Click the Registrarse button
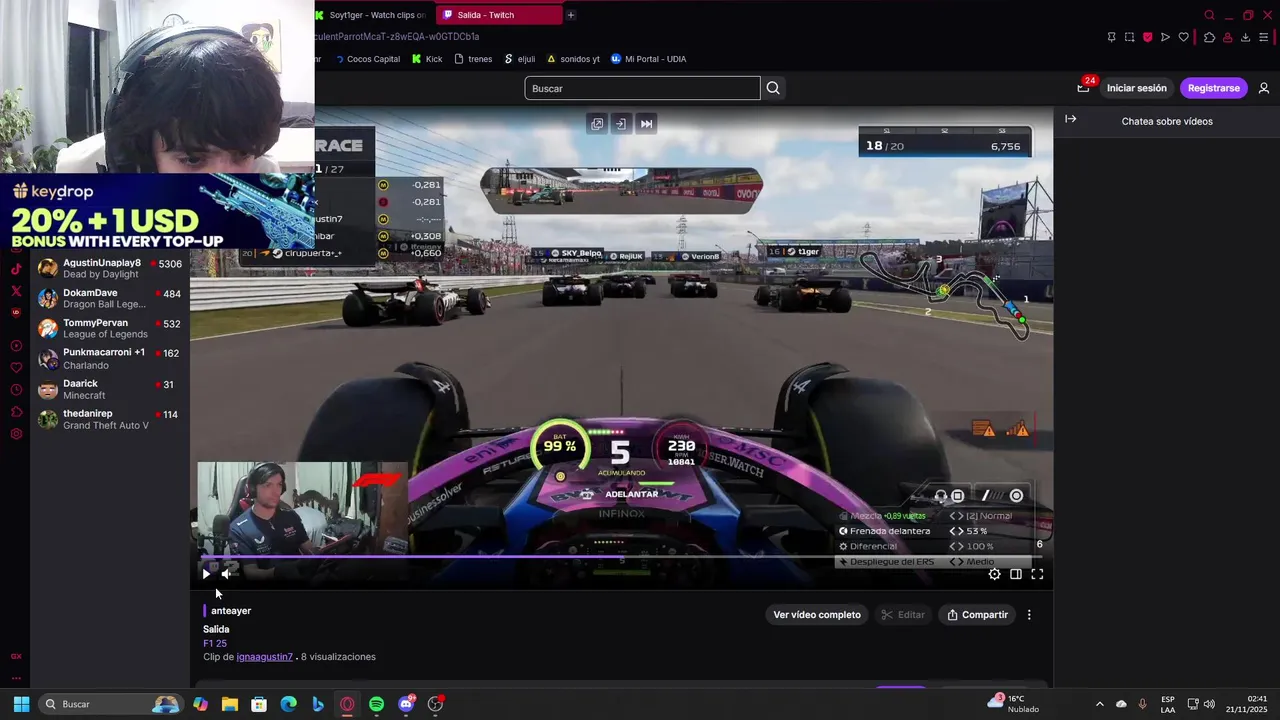Viewport: 1280px width, 720px height. coord(1213,88)
